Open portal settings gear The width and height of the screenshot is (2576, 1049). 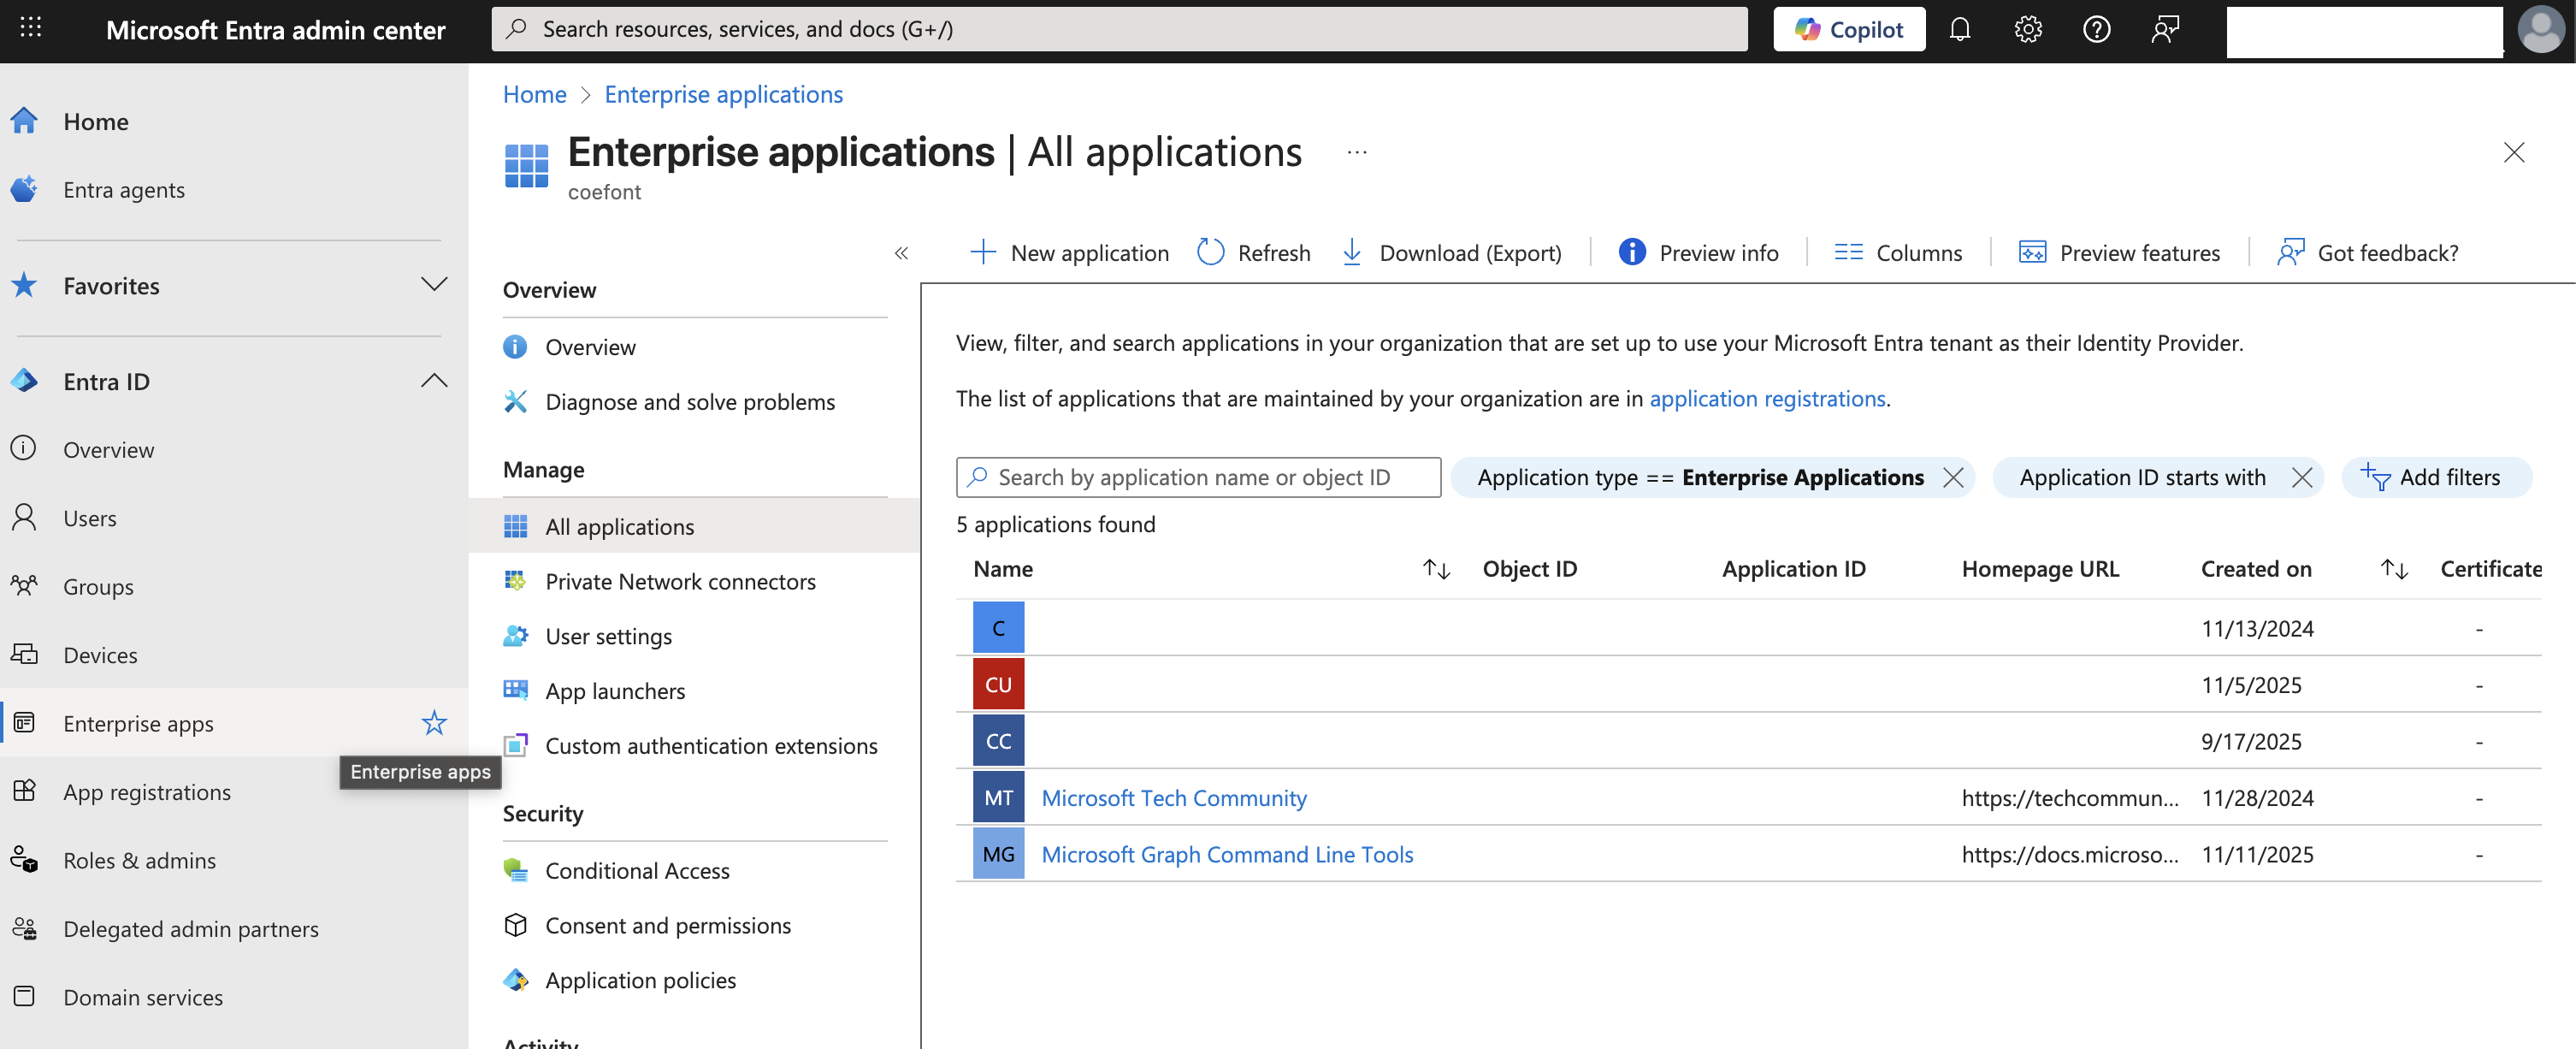point(2027,29)
